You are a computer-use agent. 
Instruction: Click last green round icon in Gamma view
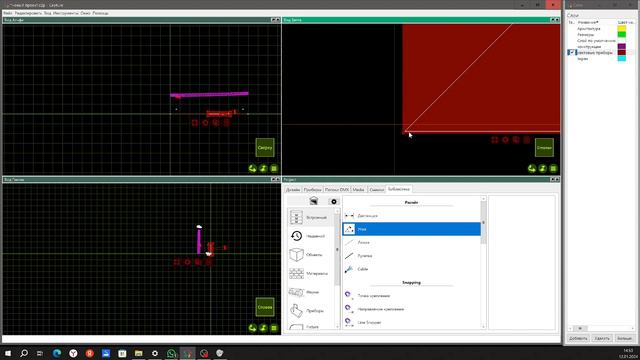(x=274, y=328)
